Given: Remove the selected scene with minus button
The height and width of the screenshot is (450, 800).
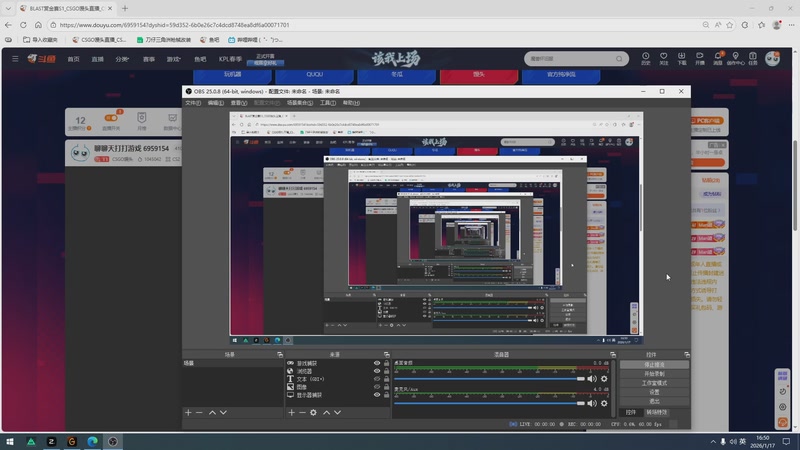Looking at the screenshot, I should (x=199, y=412).
